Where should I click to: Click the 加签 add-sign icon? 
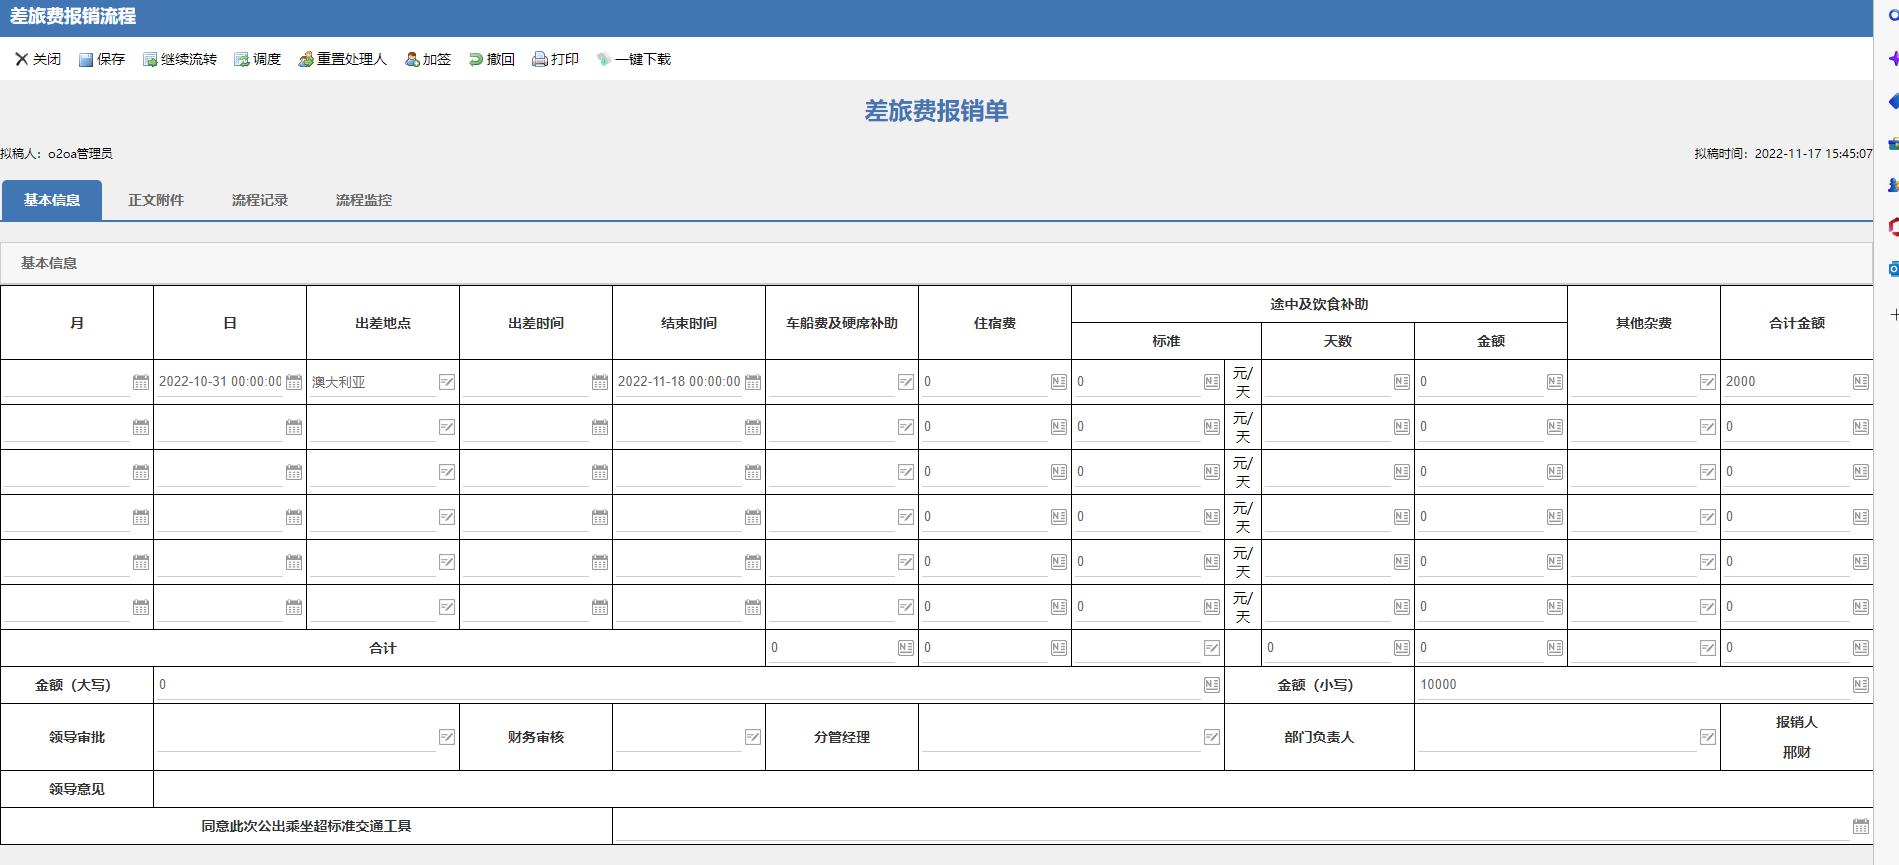point(412,60)
